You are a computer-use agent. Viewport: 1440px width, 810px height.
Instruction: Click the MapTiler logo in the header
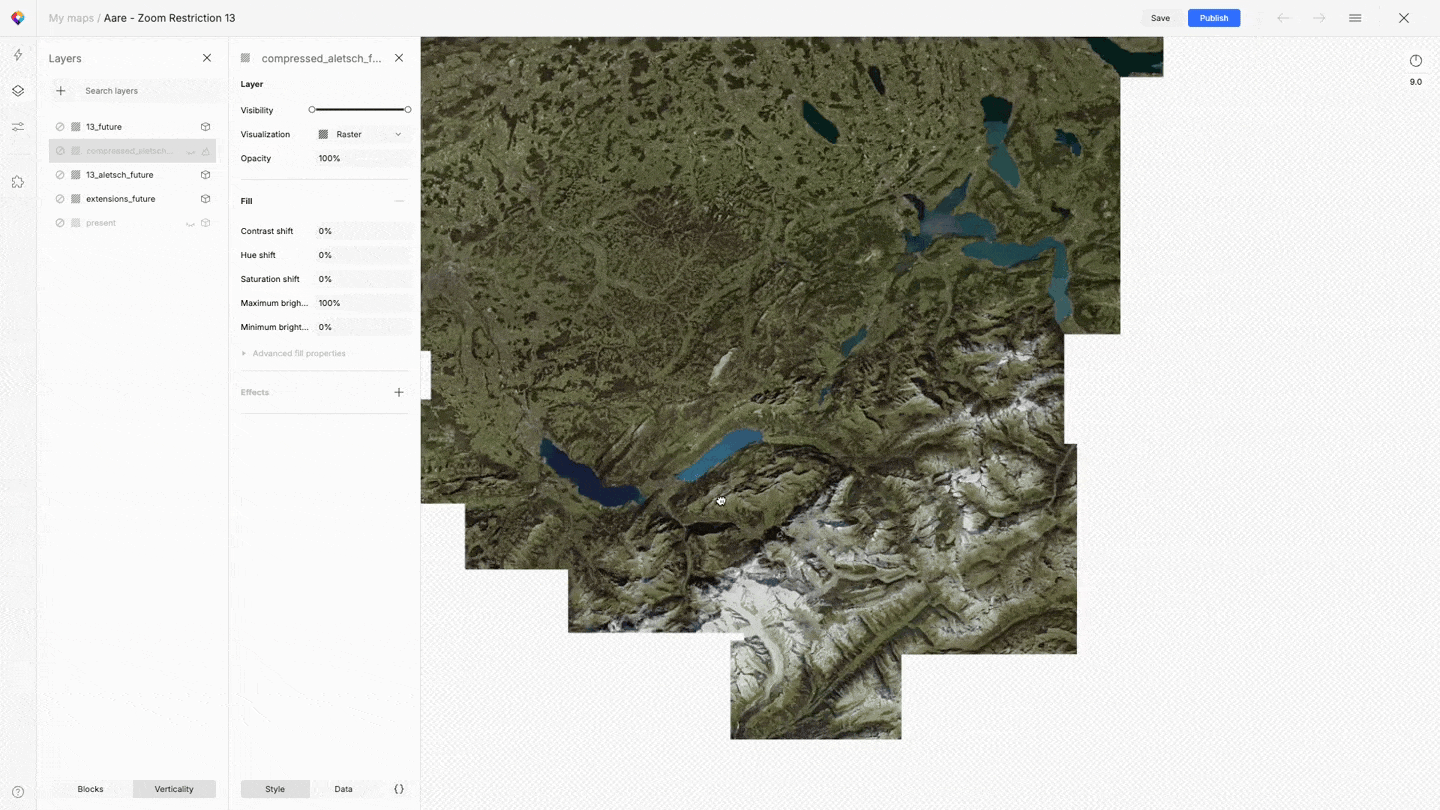[18, 18]
